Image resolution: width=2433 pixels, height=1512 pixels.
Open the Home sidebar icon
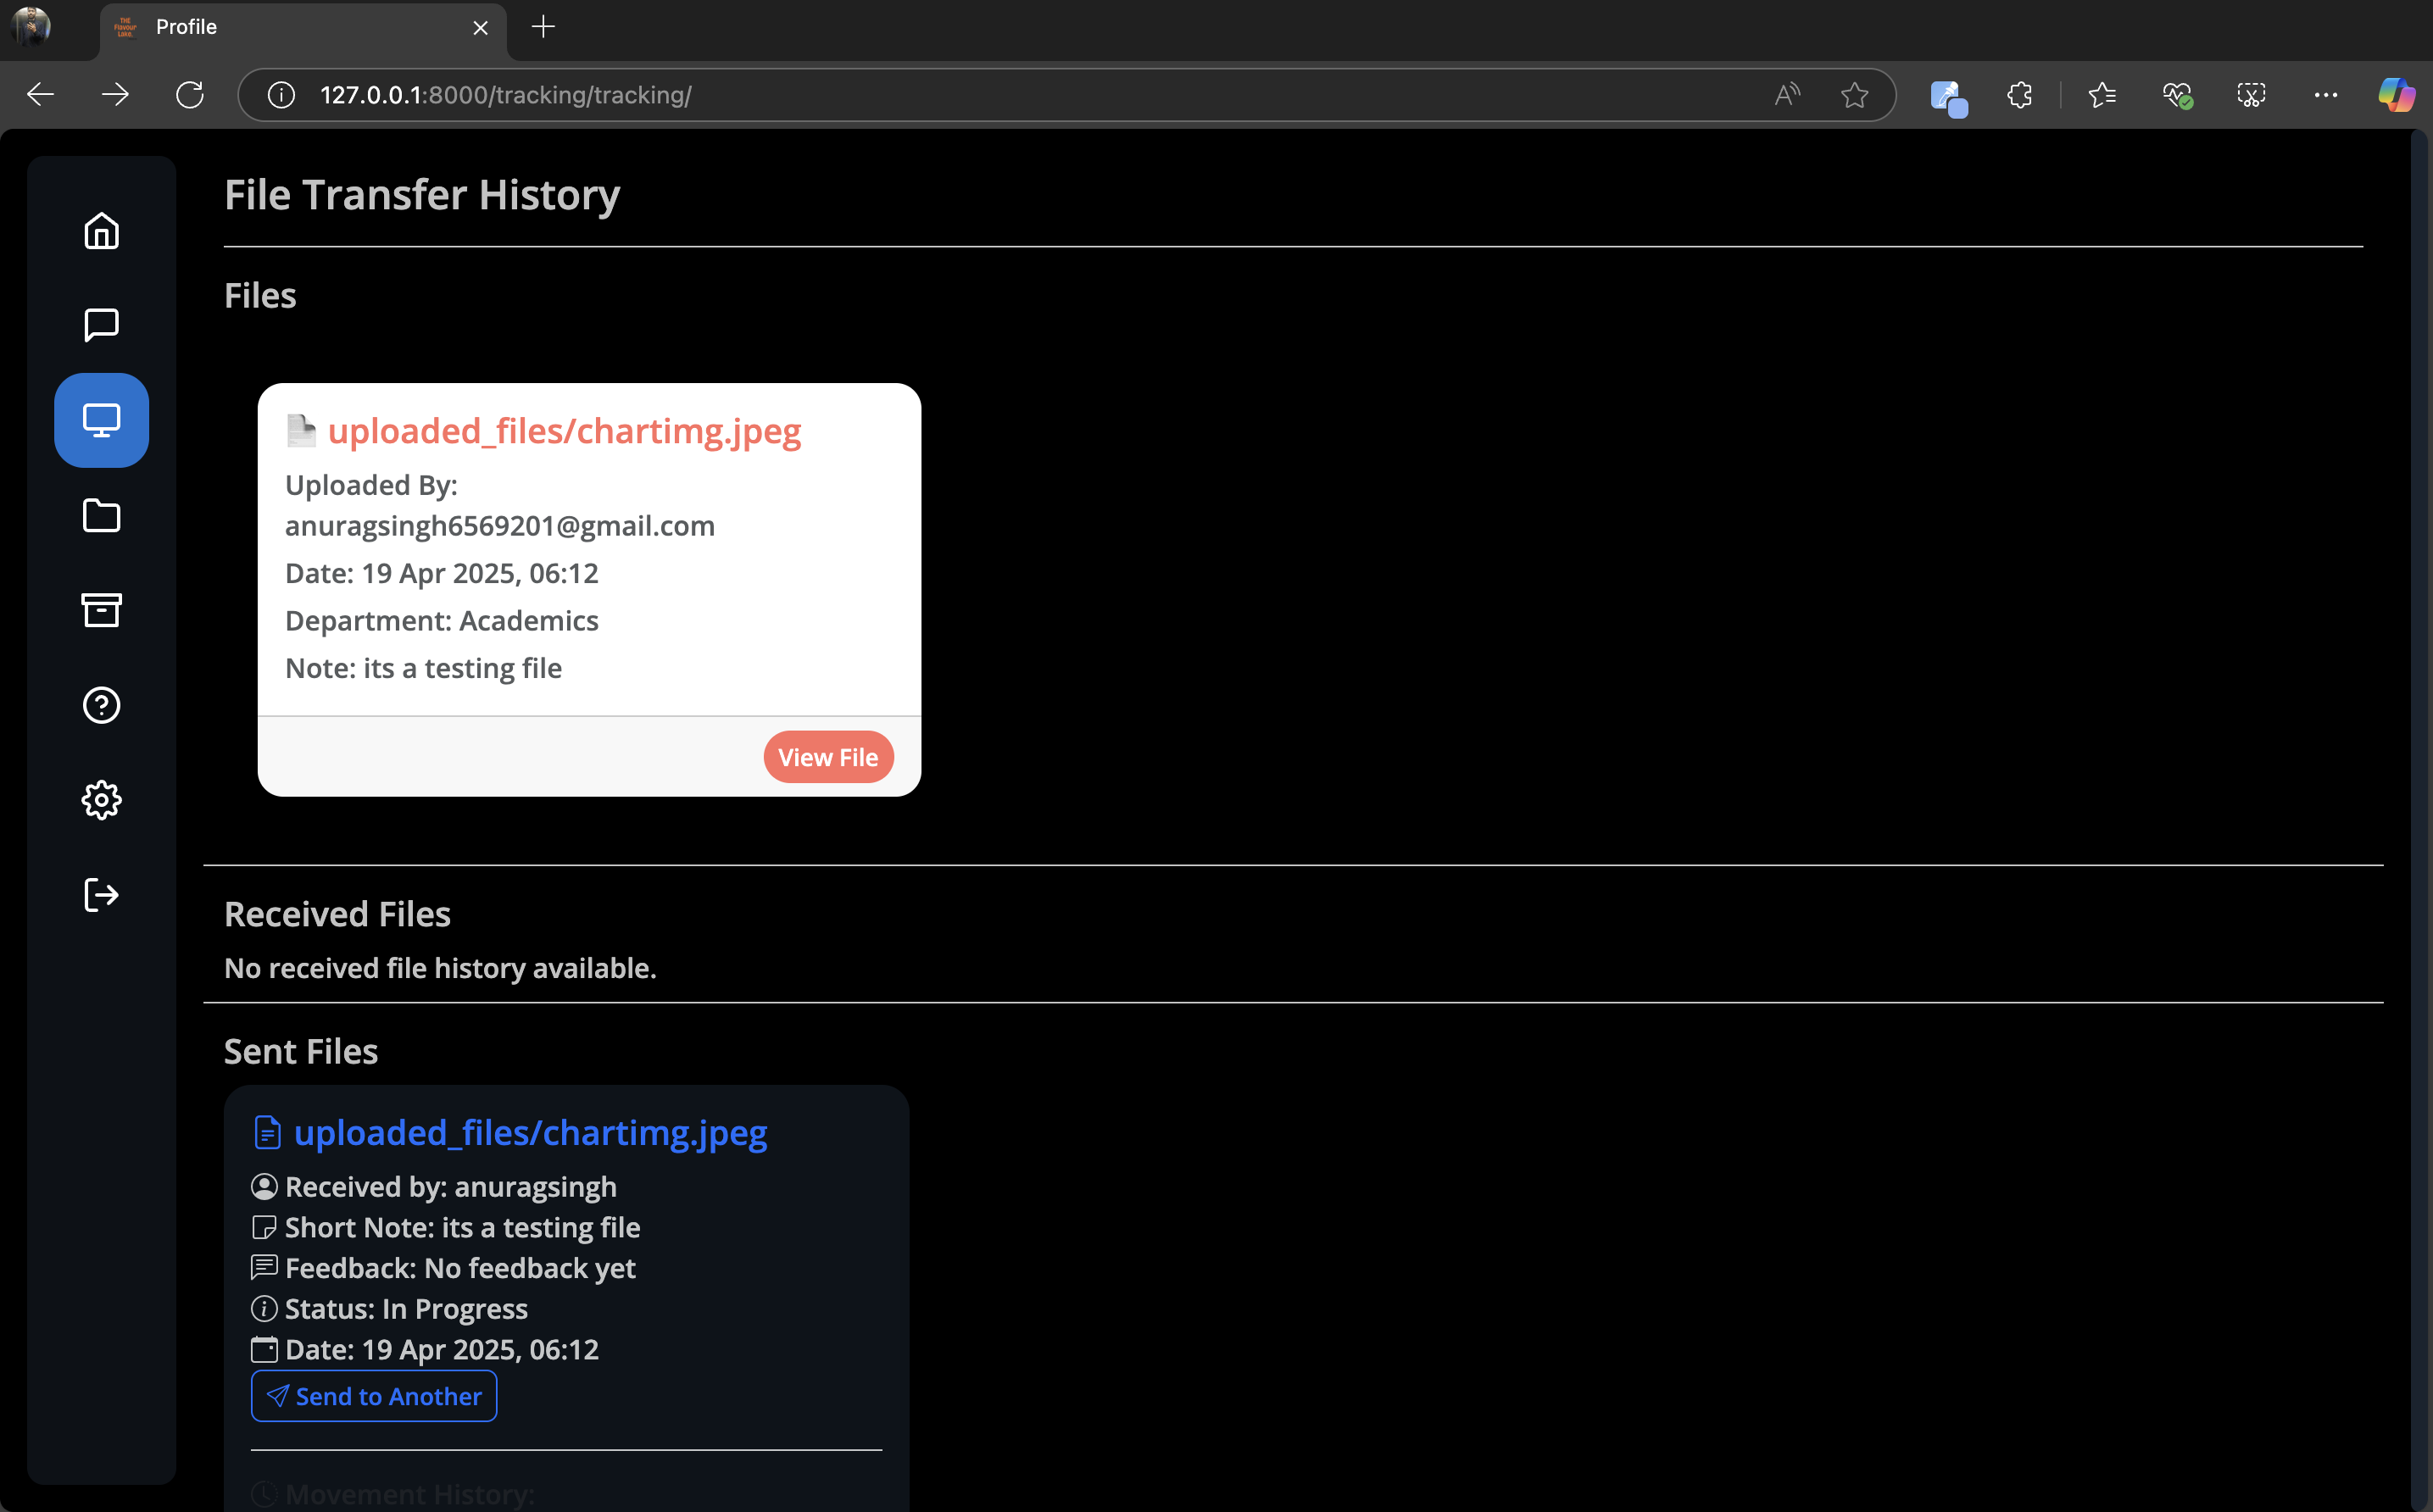click(101, 231)
